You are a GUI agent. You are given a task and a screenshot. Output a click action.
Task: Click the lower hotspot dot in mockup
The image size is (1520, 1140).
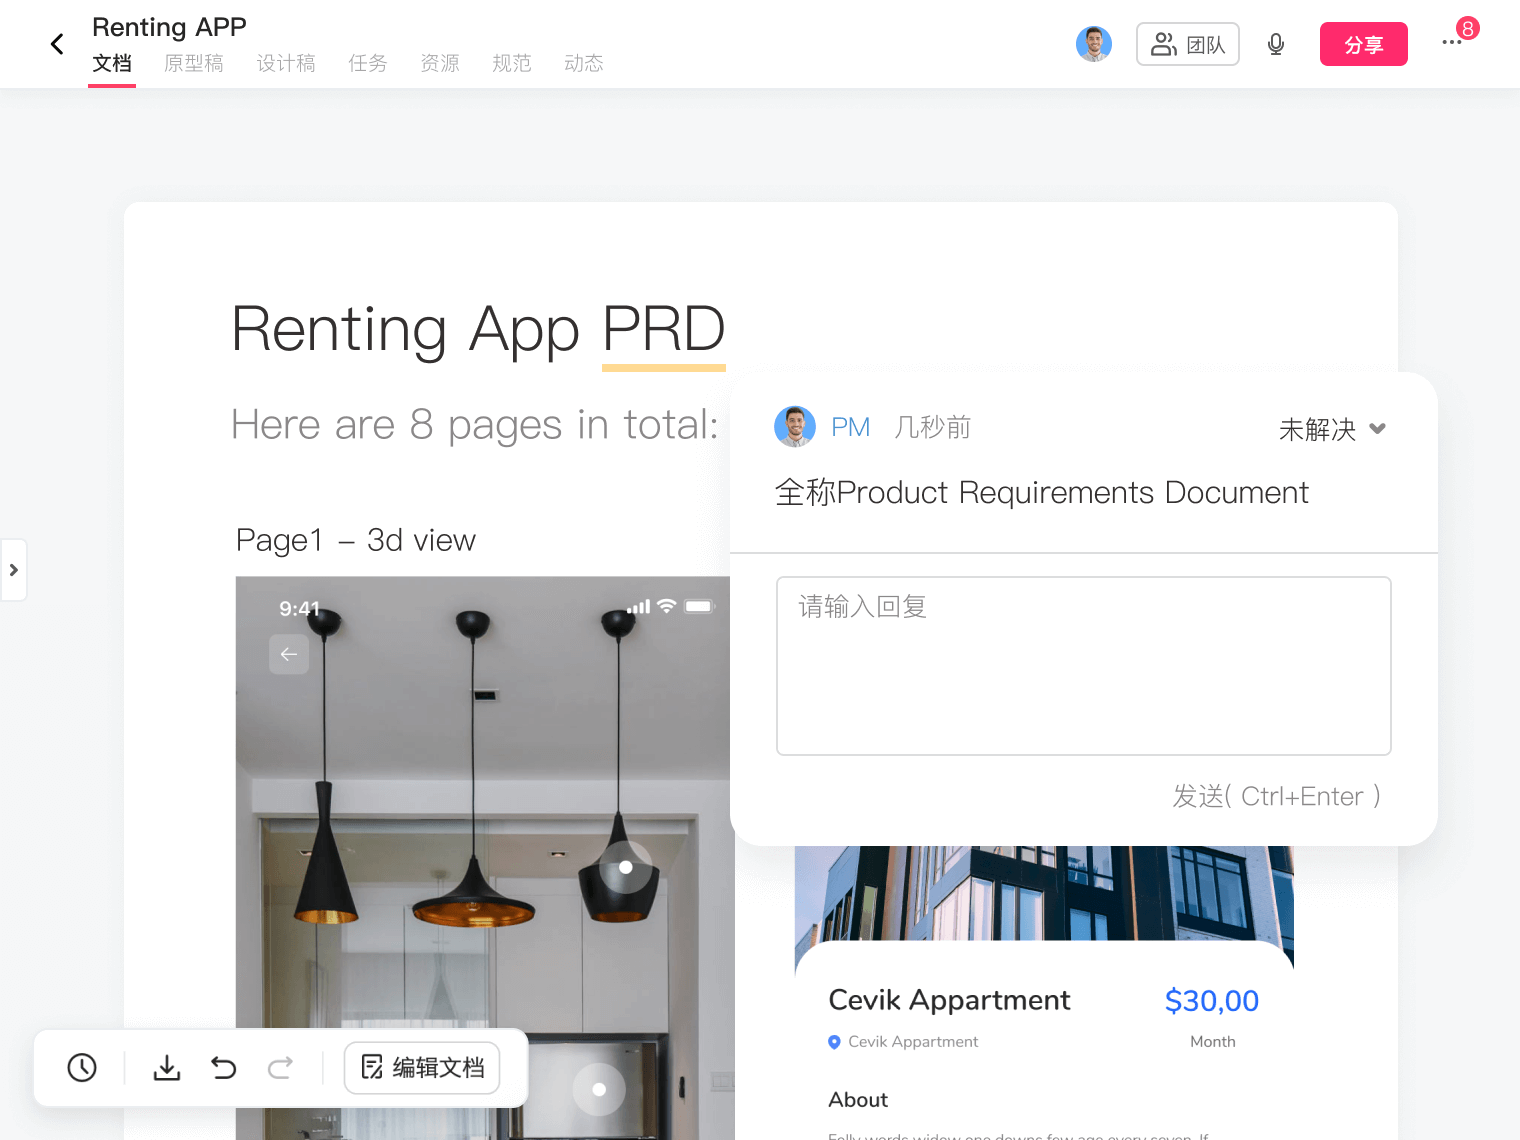[599, 1089]
